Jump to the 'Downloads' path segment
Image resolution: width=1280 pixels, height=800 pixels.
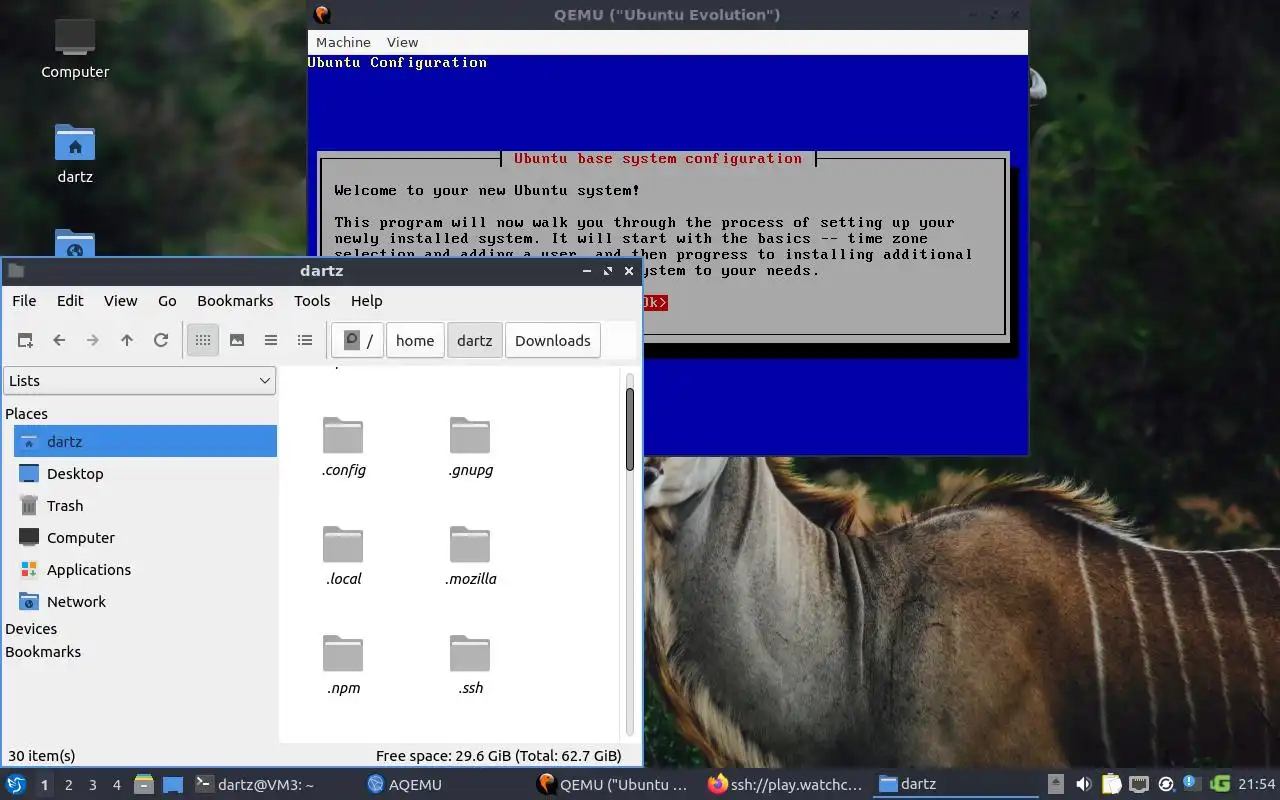(x=553, y=340)
